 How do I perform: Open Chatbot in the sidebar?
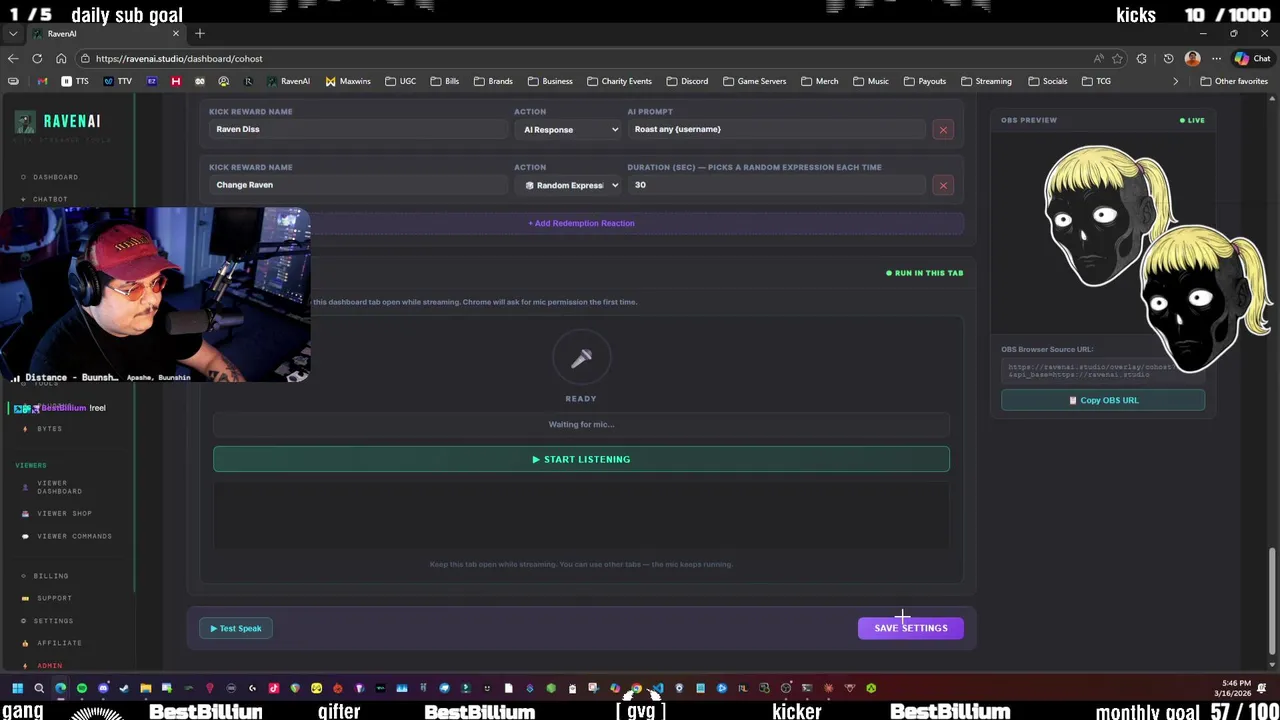click(x=50, y=199)
